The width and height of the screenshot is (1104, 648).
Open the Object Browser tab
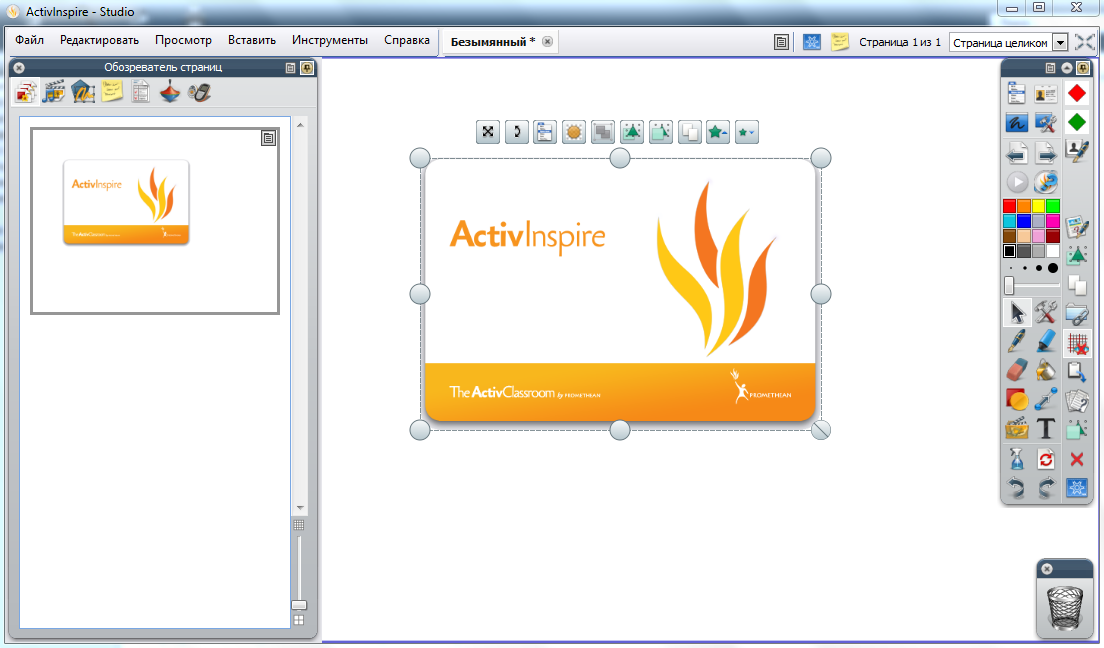83,92
